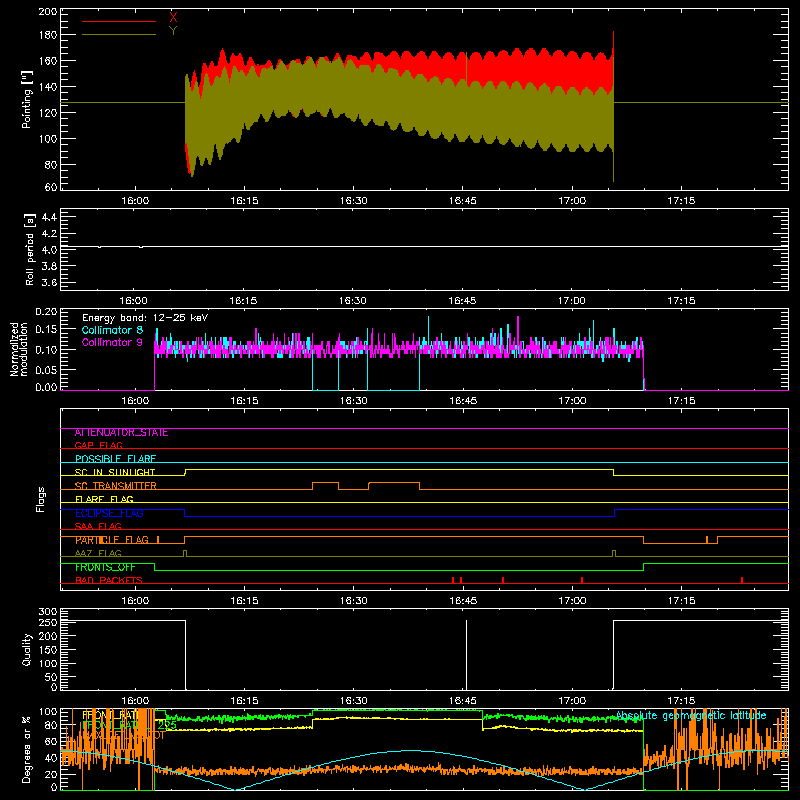Image resolution: width=800 pixels, height=800 pixels.
Task: Click 16:30 tick under Roll period plot
Action: pyautogui.click(x=353, y=301)
